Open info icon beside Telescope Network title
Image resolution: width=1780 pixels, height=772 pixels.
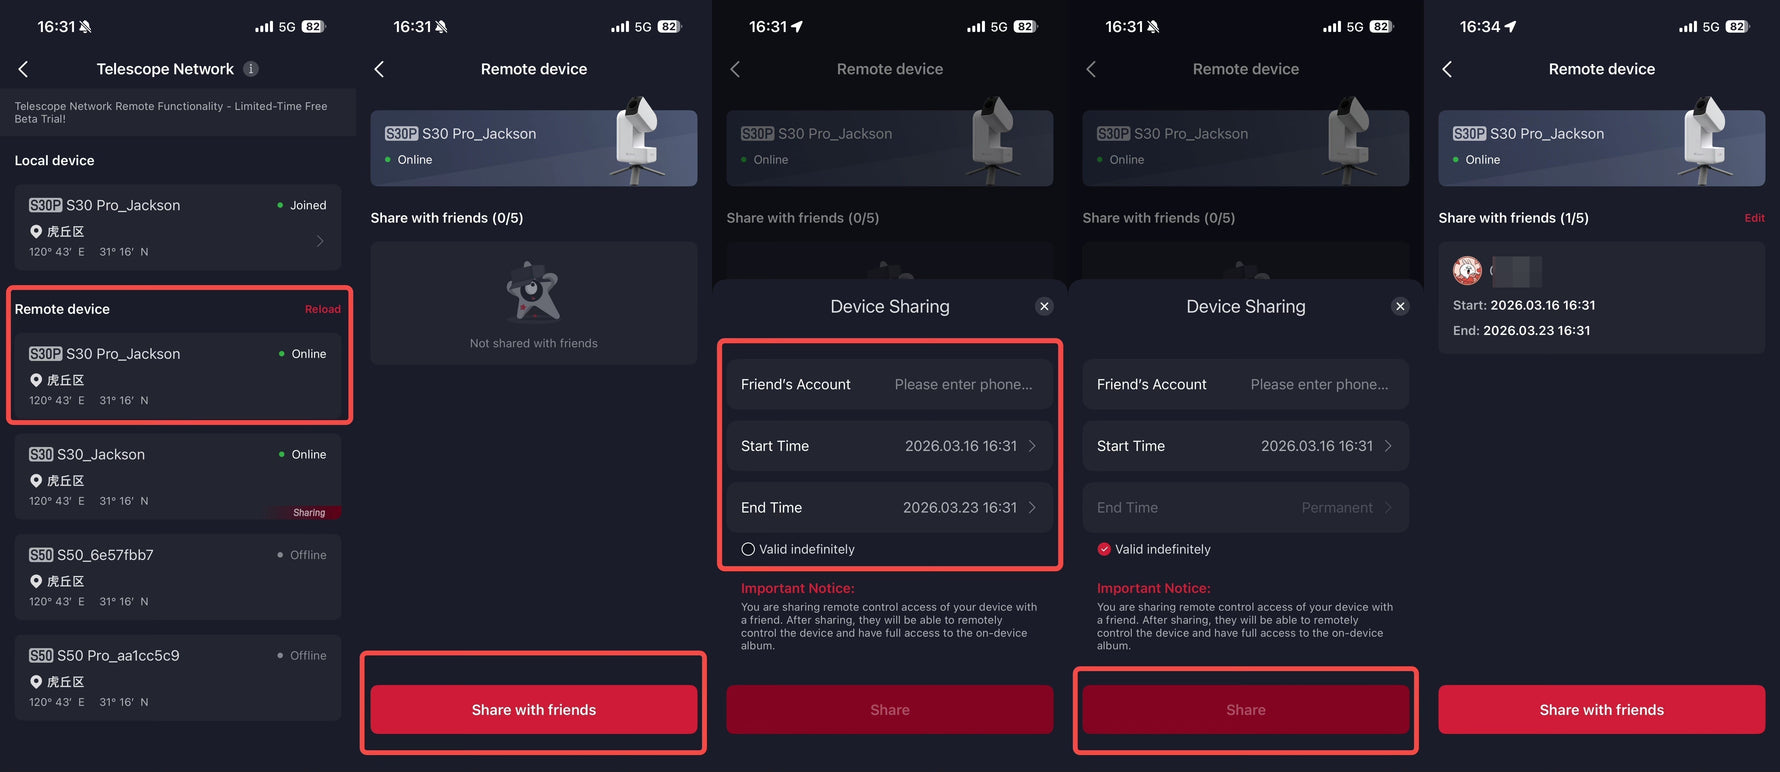(x=251, y=69)
